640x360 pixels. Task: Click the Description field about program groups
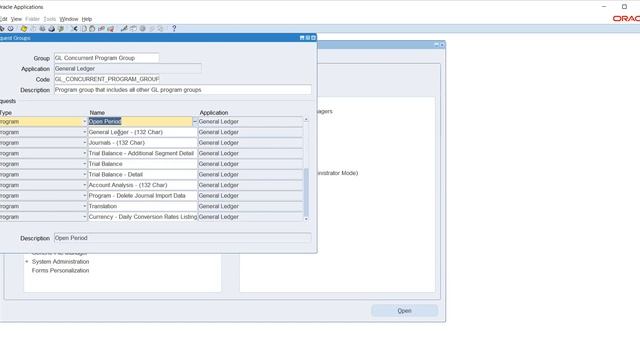click(x=182, y=90)
